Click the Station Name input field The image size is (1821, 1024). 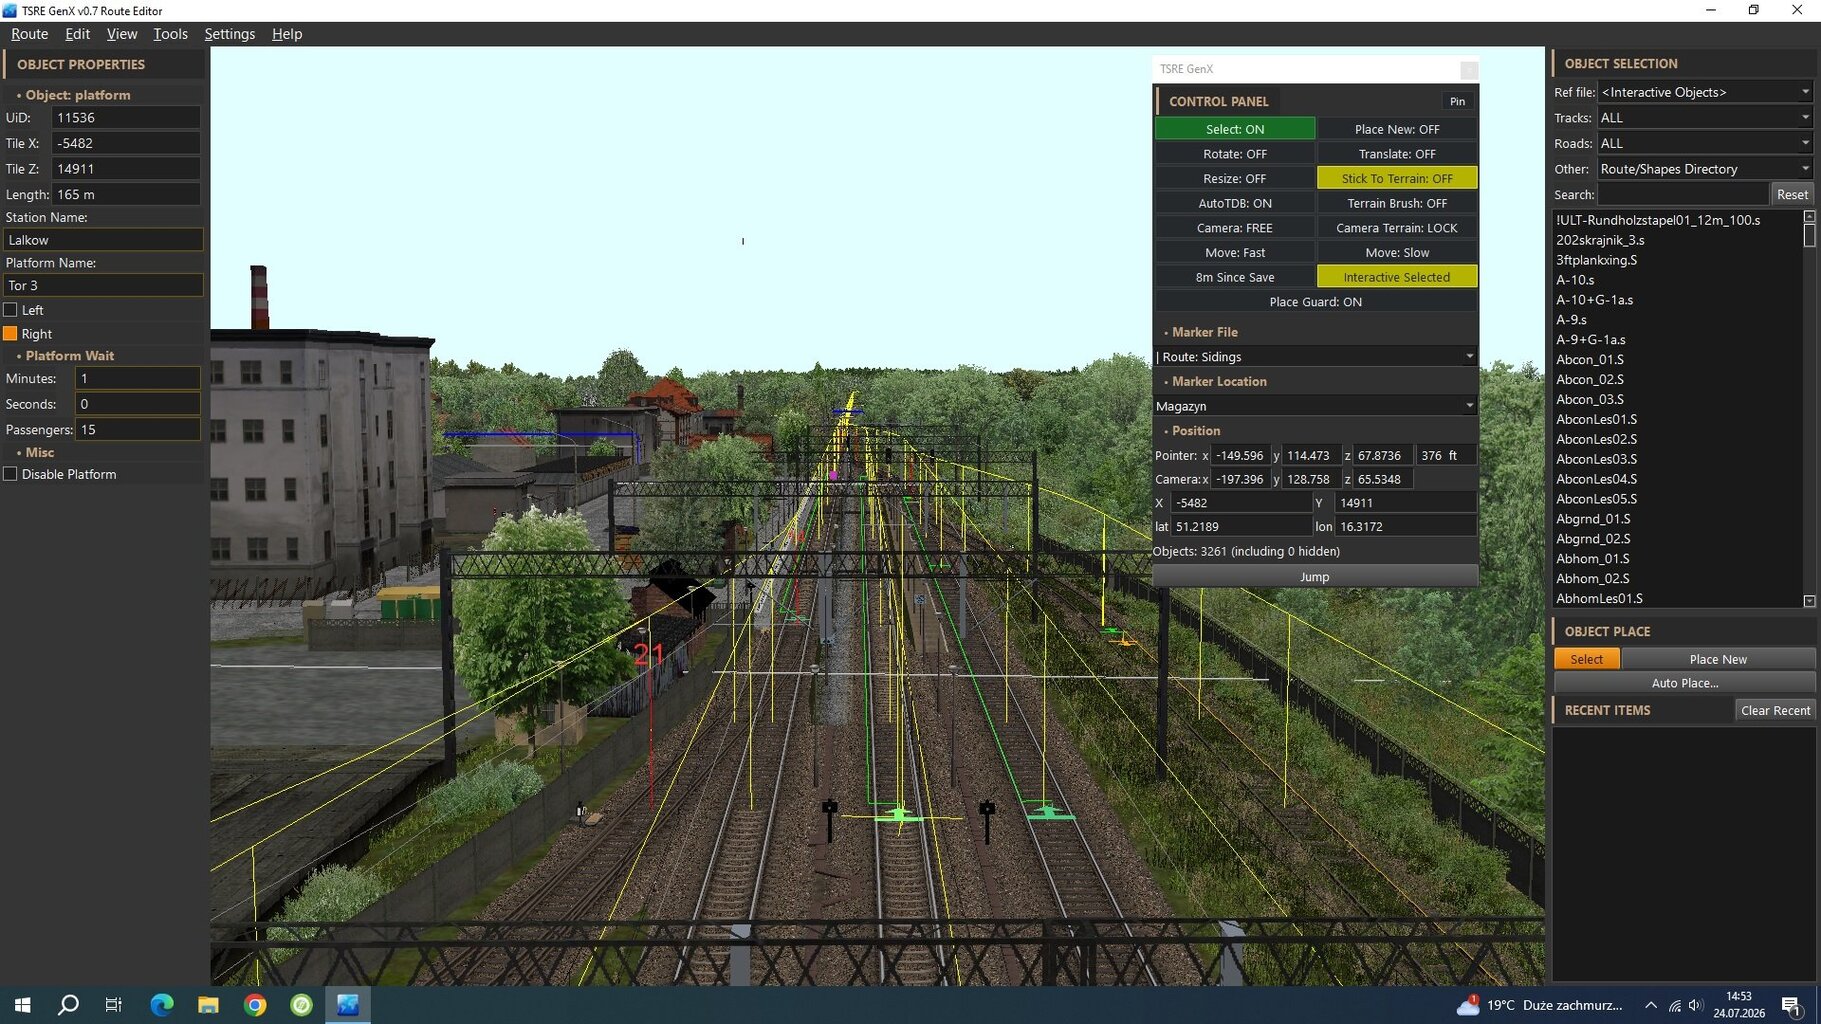click(103, 240)
